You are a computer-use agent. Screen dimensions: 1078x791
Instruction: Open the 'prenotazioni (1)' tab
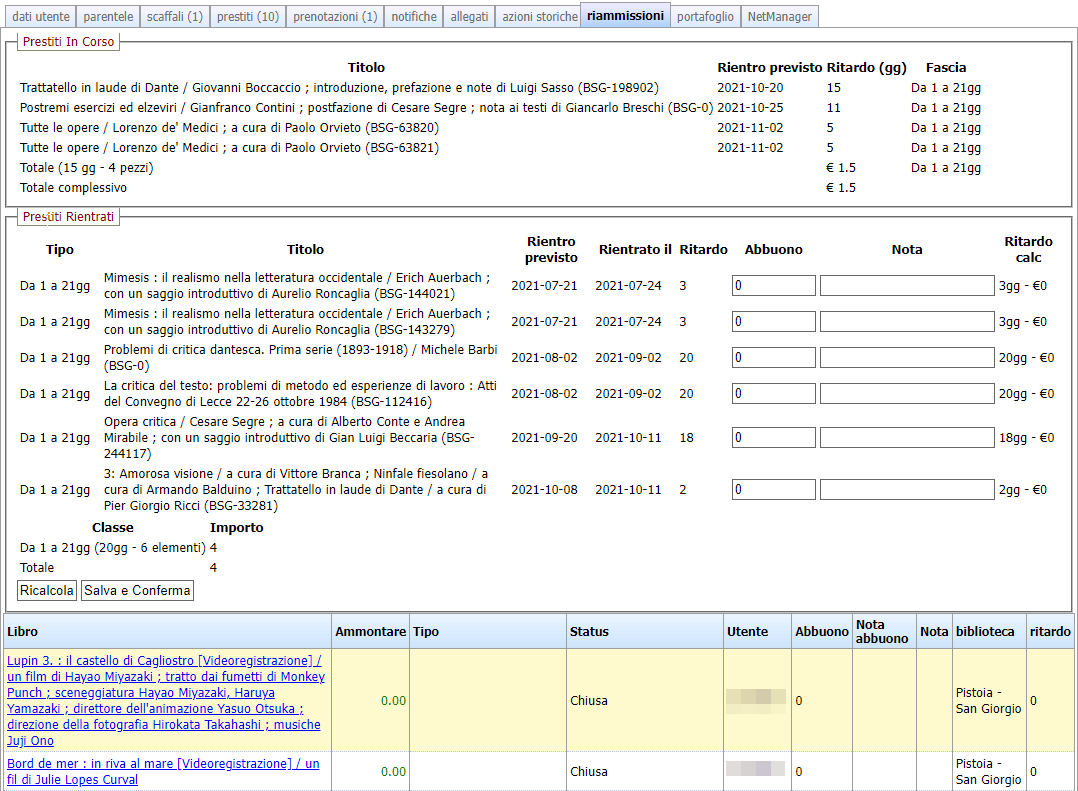point(335,16)
